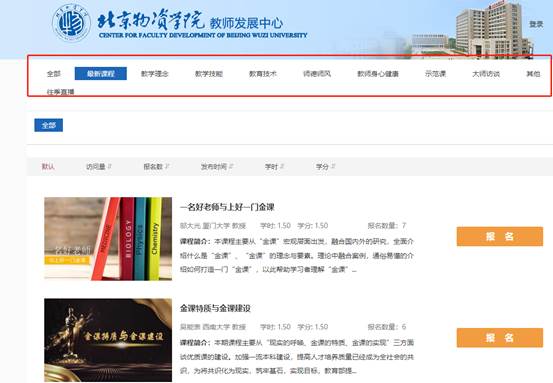553x383 pixels.
Task: Open the colorful books course thumbnail
Action: tap(108, 239)
